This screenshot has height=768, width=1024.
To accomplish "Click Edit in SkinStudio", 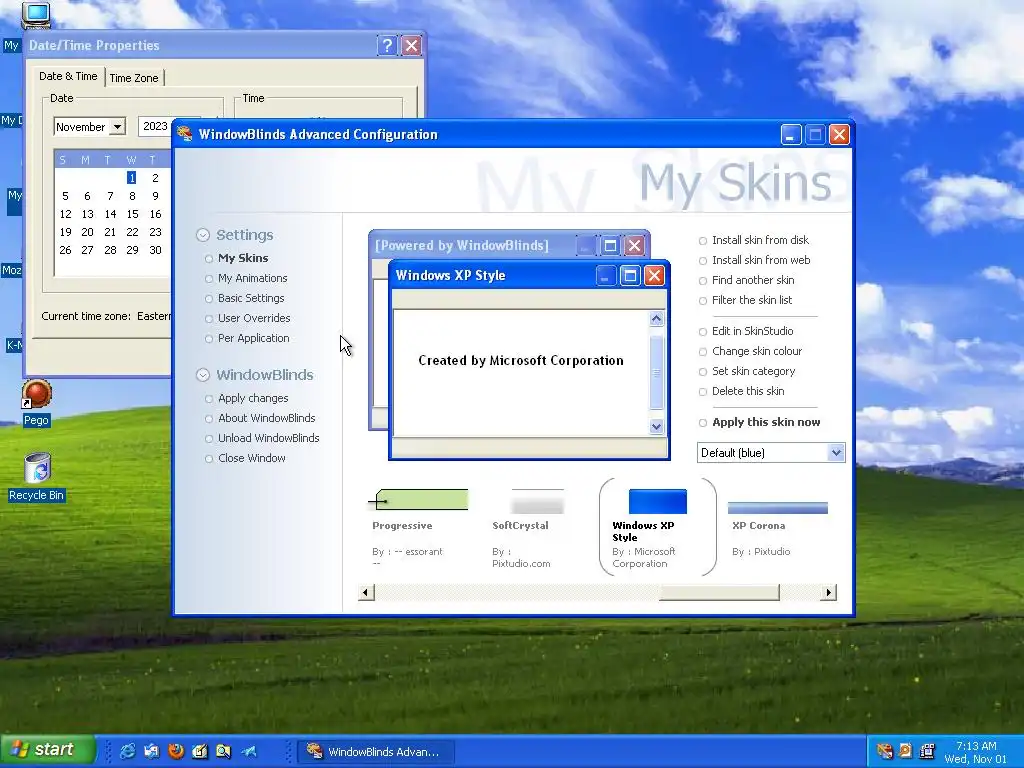I will tap(752, 331).
